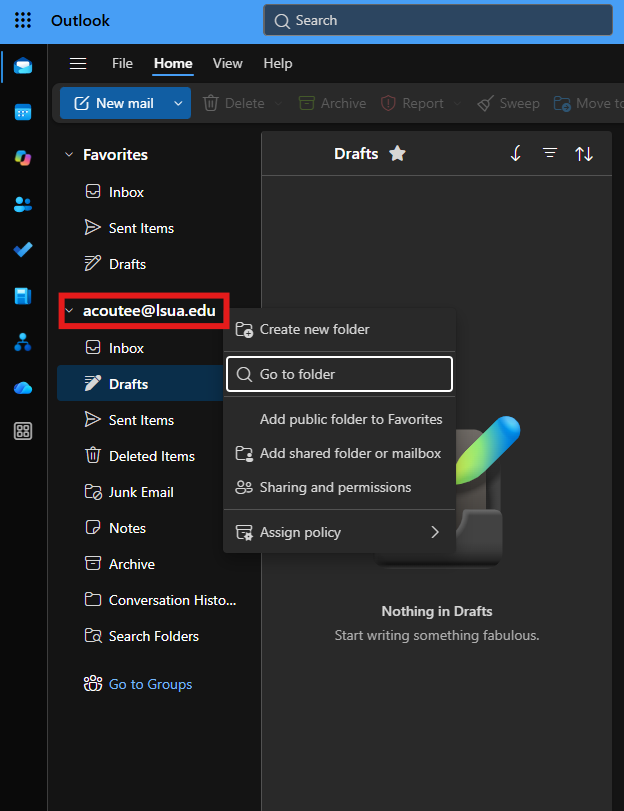
Task: Click the Filter icon in Drafts header
Action: [x=549, y=153]
